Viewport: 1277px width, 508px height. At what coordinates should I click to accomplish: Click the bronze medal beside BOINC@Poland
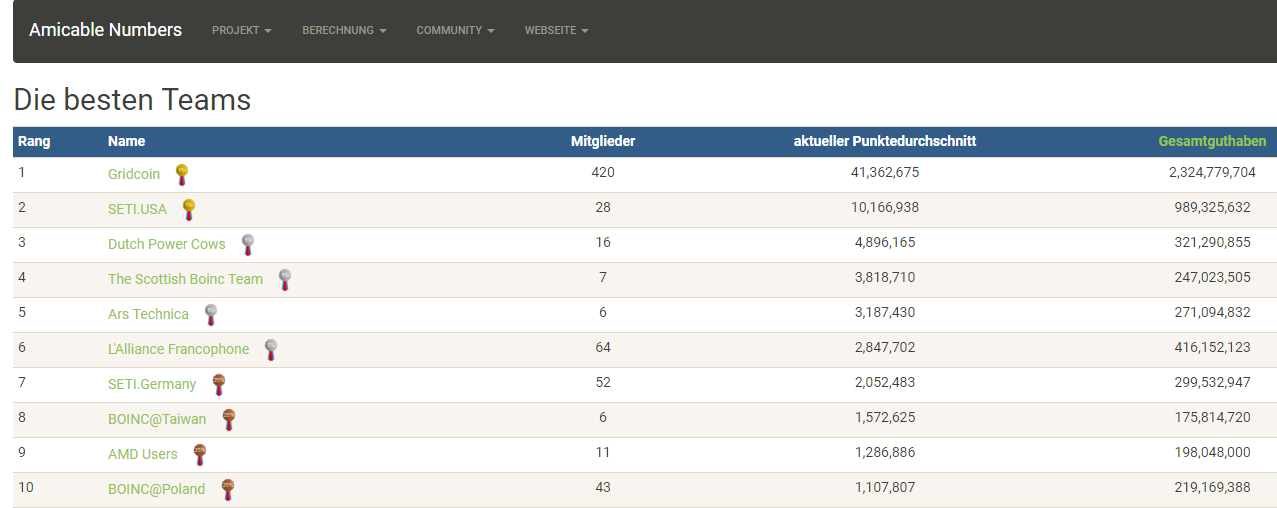(227, 490)
